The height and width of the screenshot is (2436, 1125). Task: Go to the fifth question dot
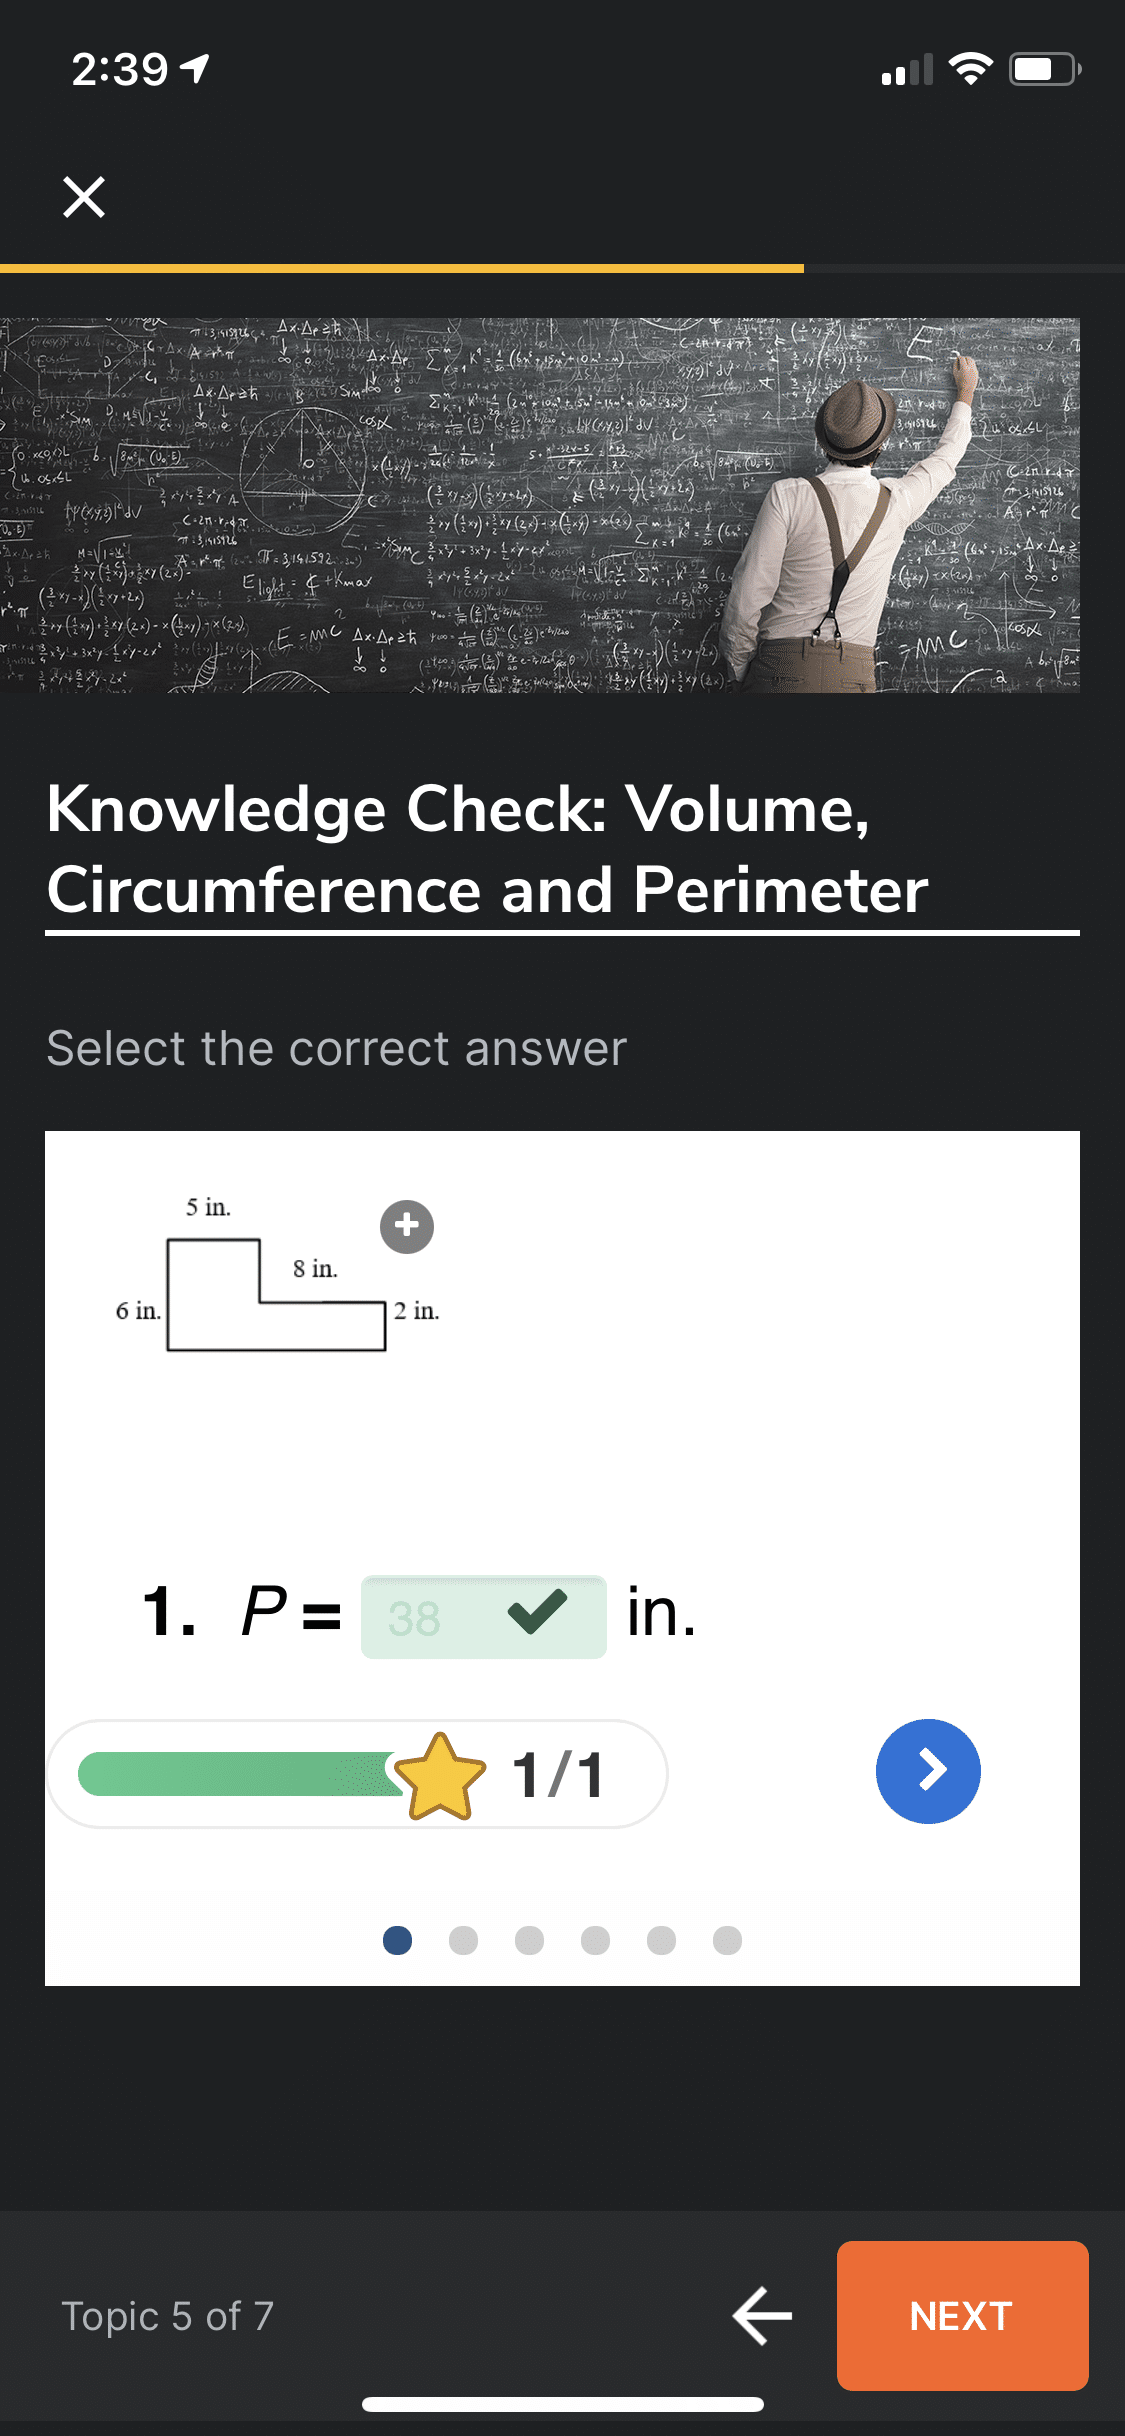(661, 1940)
